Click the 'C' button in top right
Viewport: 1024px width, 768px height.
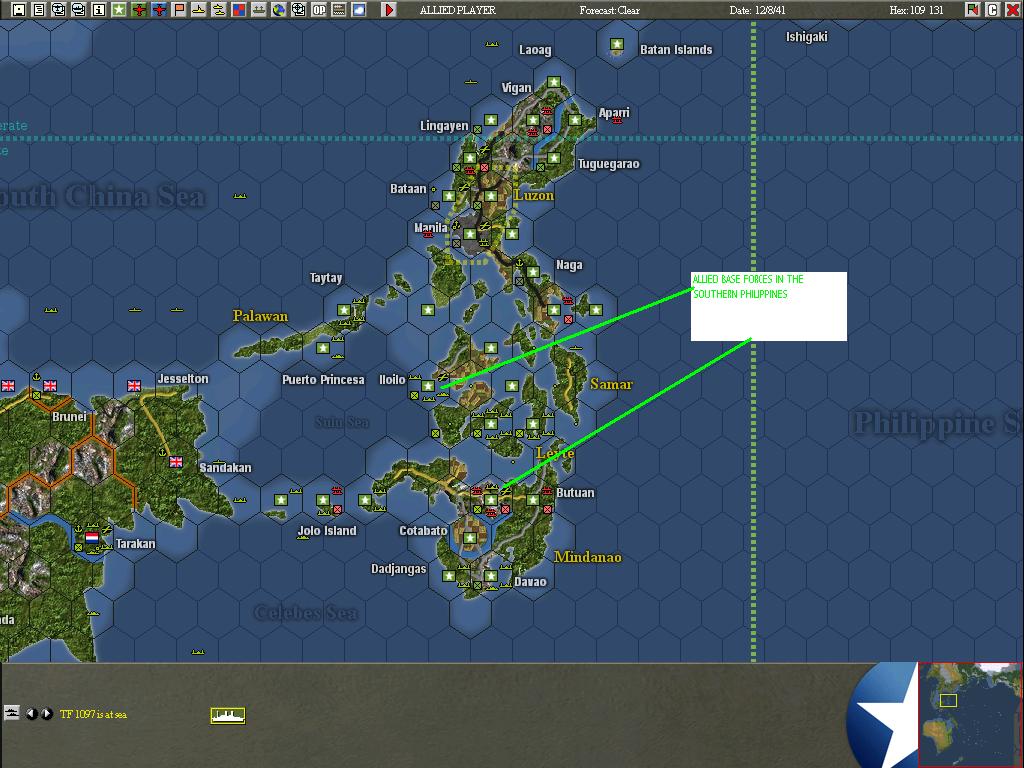993,10
